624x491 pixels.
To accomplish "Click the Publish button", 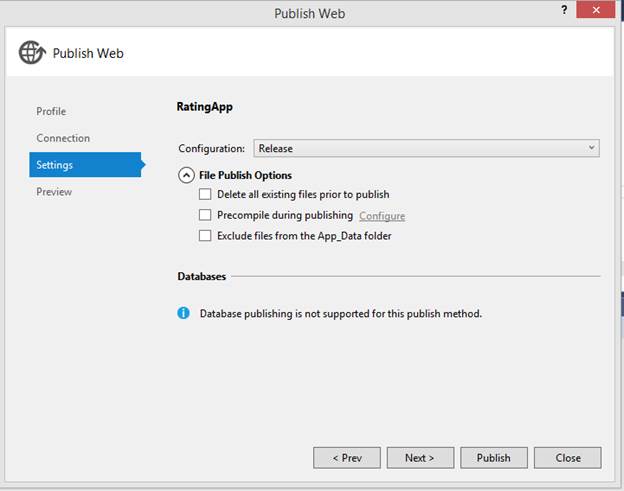I will (493, 458).
